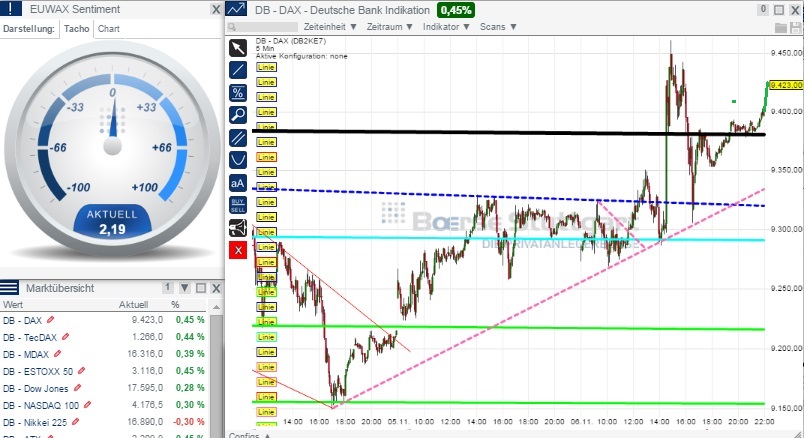The image size is (804, 438).
Task: Click the Marktübersicht list menu icon
Action: pyautogui.click(x=9, y=288)
